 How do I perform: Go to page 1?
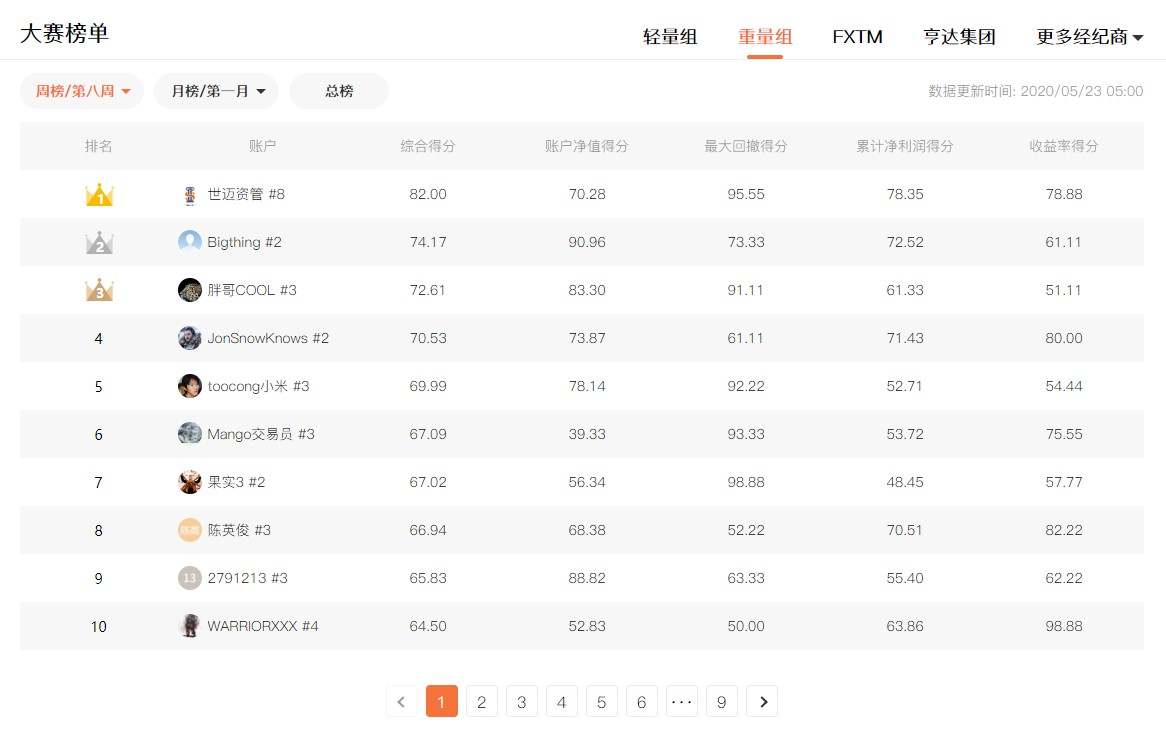tap(442, 702)
